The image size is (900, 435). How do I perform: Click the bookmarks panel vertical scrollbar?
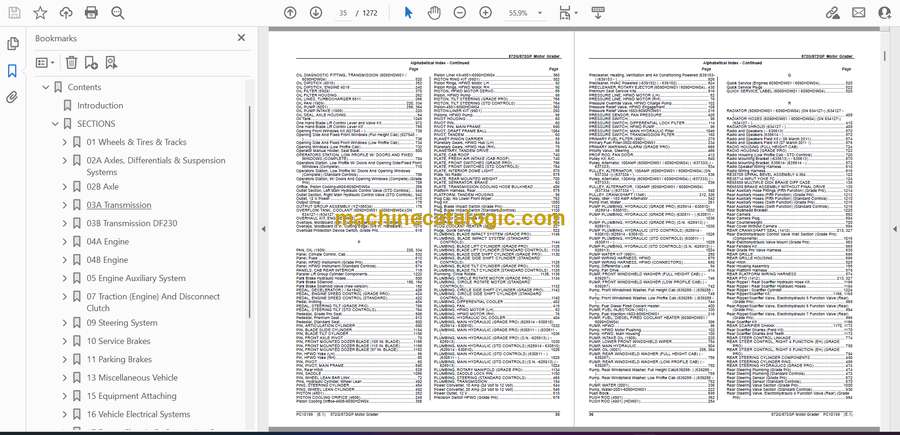click(x=250, y=211)
